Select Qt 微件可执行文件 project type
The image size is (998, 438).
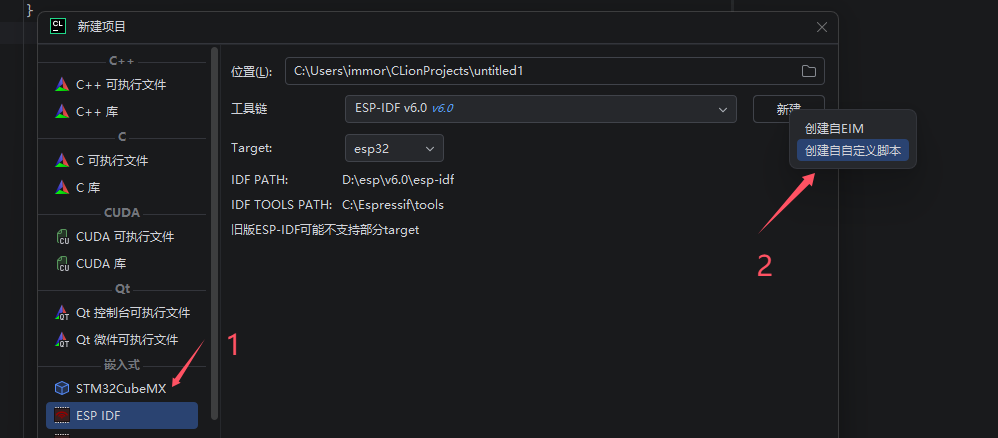(x=122, y=339)
